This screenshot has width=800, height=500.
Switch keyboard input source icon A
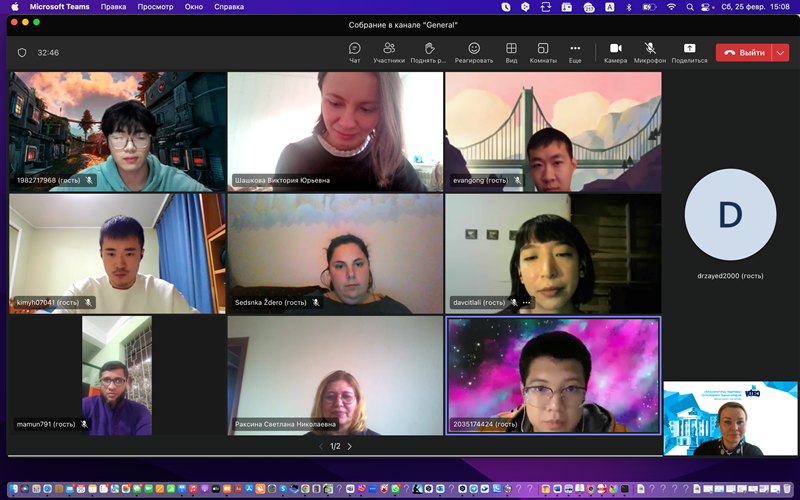coord(610,7)
